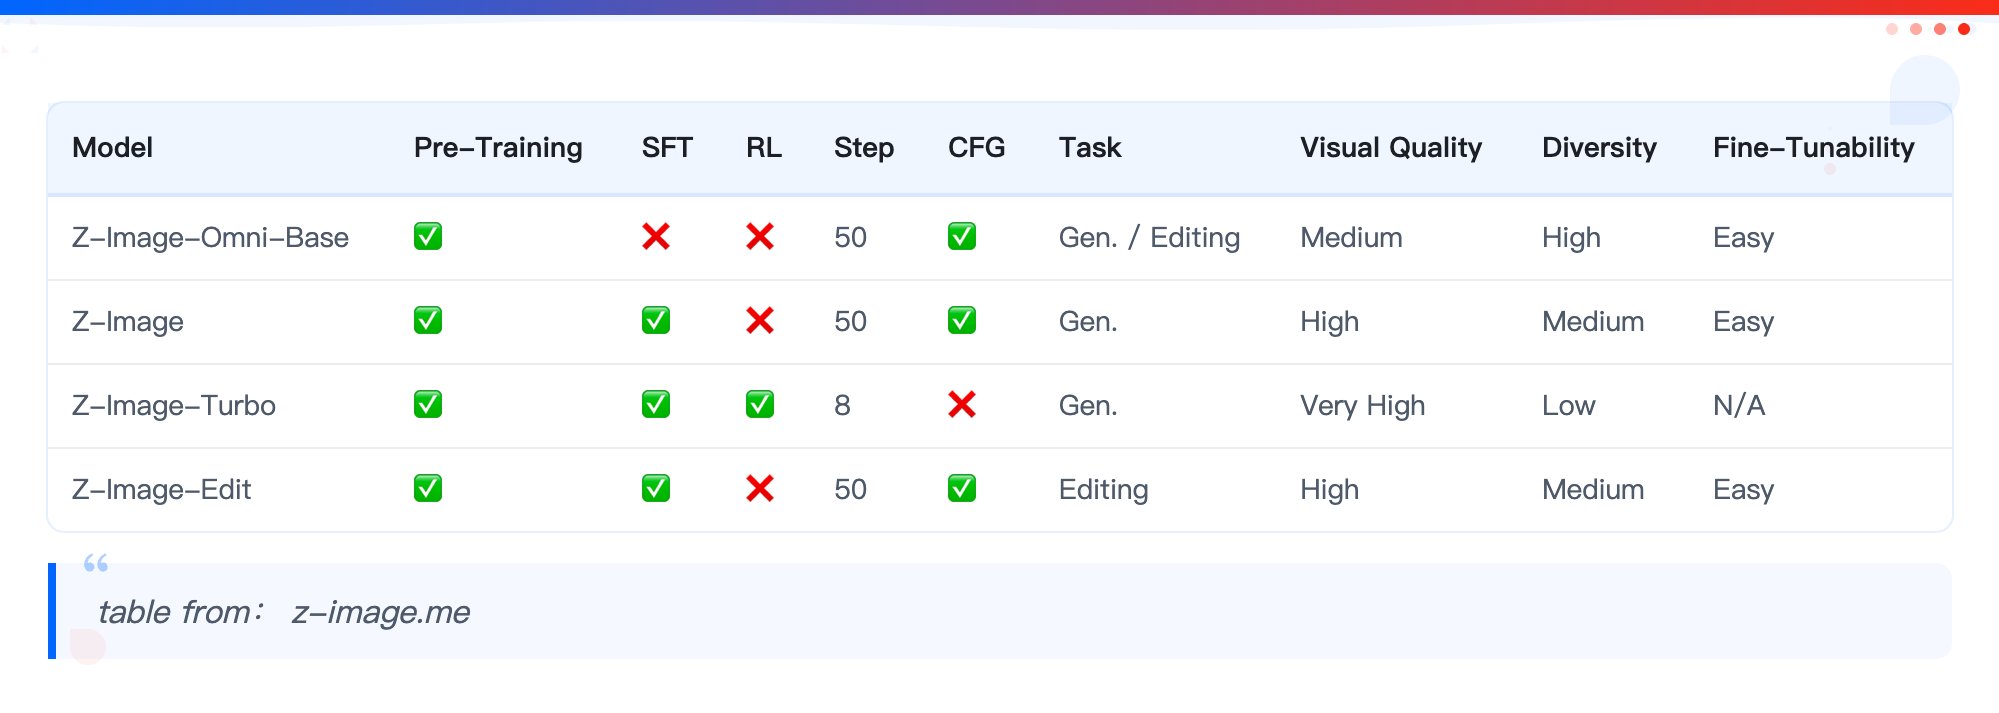
Task: Click Visual Quality 'High' in Z-Image row
Action: click(x=1329, y=322)
